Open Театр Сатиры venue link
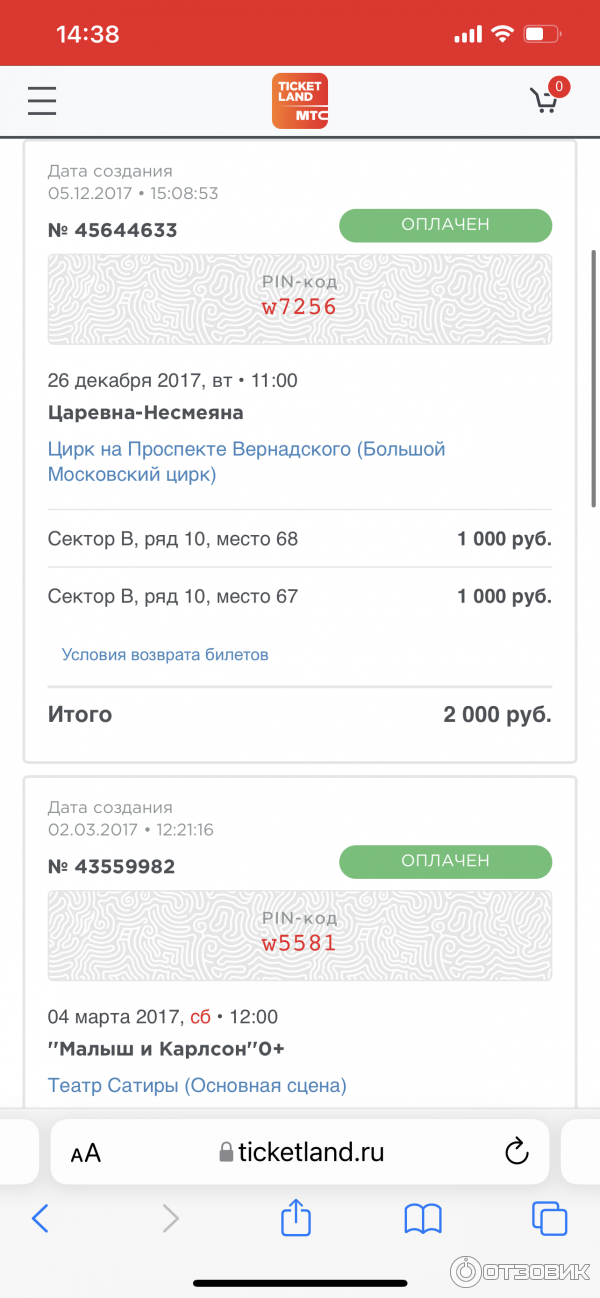Viewport: 600px width, 1298px height. [x=197, y=1085]
